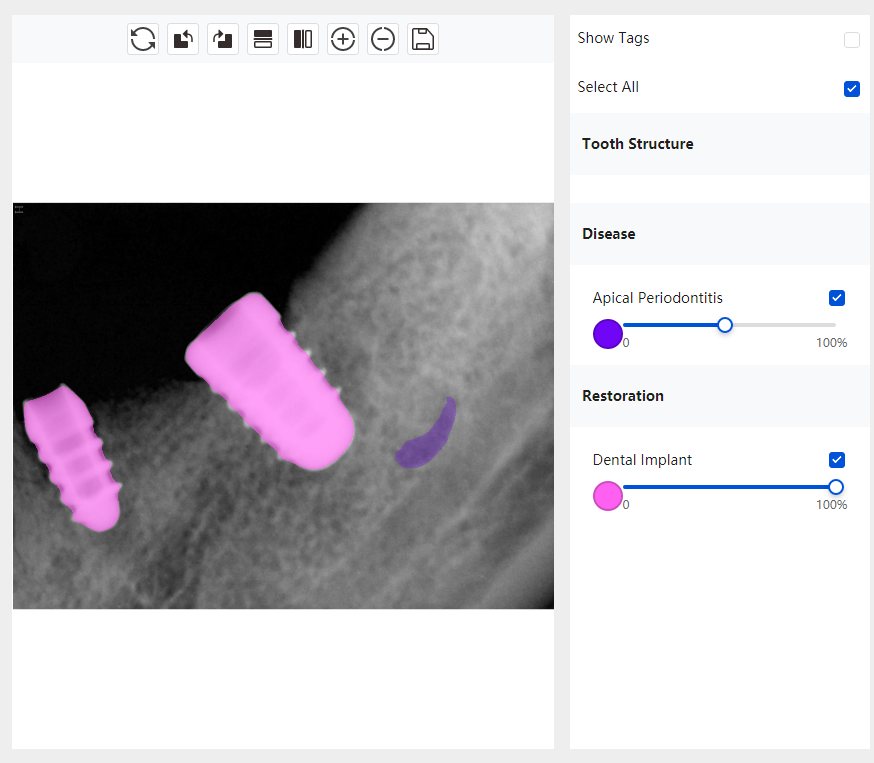Save the image with floppy icon
Image resolution: width=874 pixels, height=763 pixels.
pos(423,39)
